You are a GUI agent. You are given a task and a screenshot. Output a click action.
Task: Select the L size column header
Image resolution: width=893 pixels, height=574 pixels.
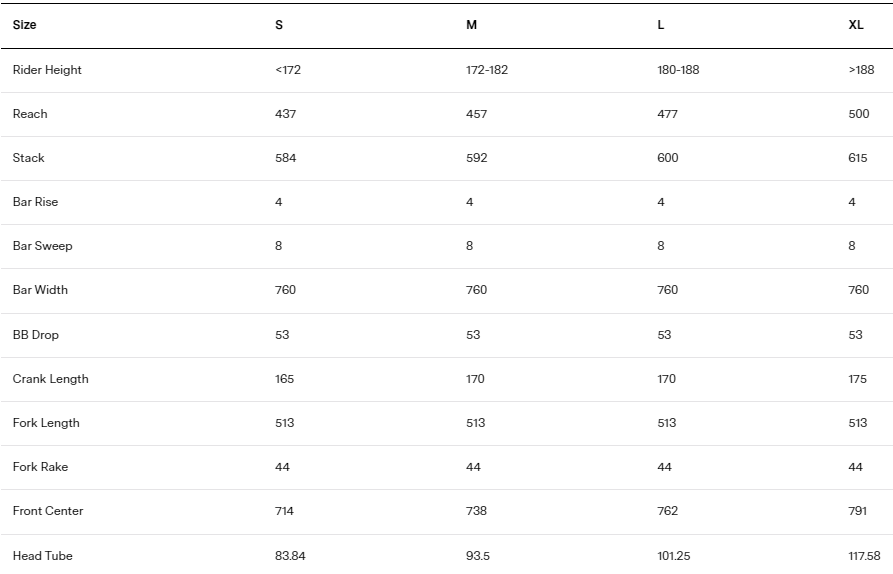point(661,25)
